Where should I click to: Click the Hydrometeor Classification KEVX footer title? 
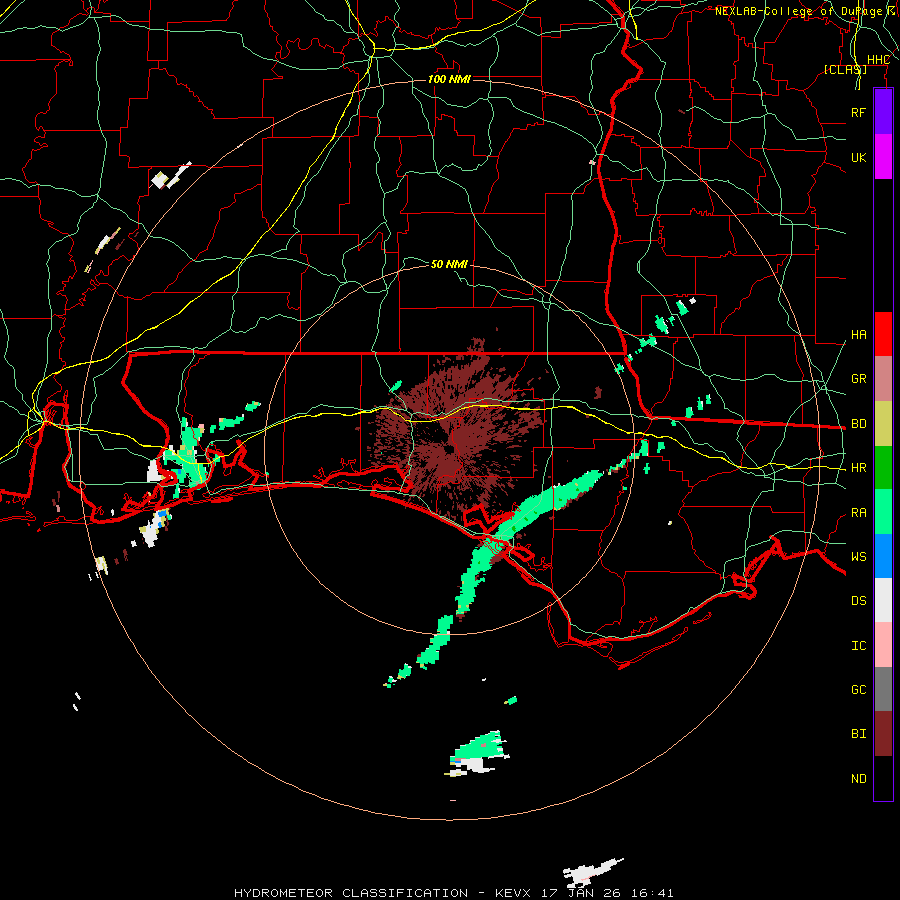pos(453,893)
